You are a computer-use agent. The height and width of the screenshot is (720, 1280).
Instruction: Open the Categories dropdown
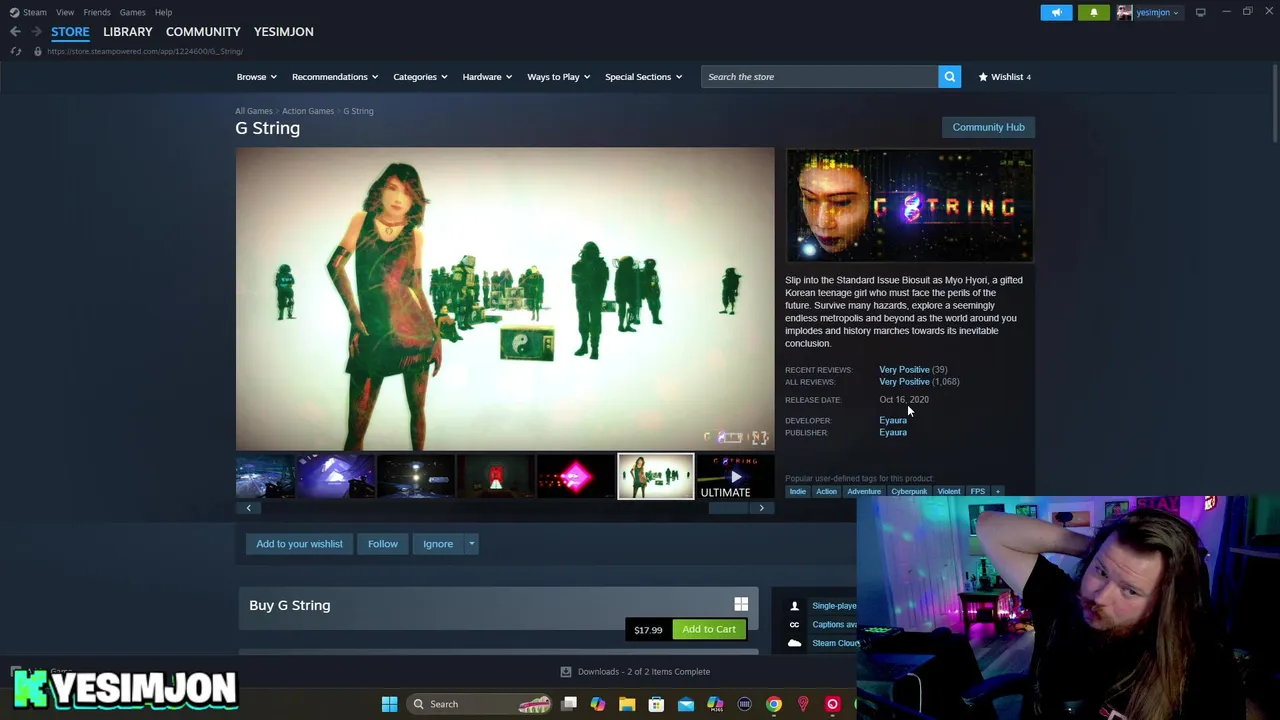pos(420,77)
